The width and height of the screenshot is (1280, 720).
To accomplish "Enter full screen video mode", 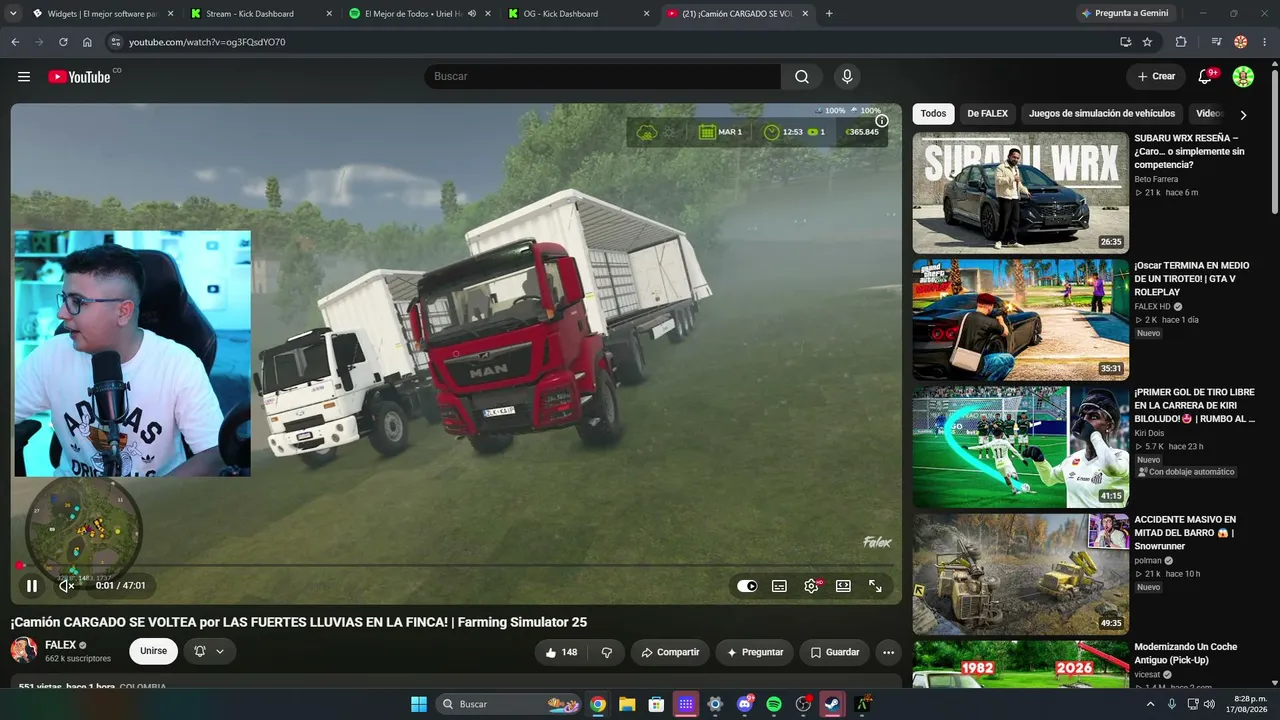I will tap(875, 586).
